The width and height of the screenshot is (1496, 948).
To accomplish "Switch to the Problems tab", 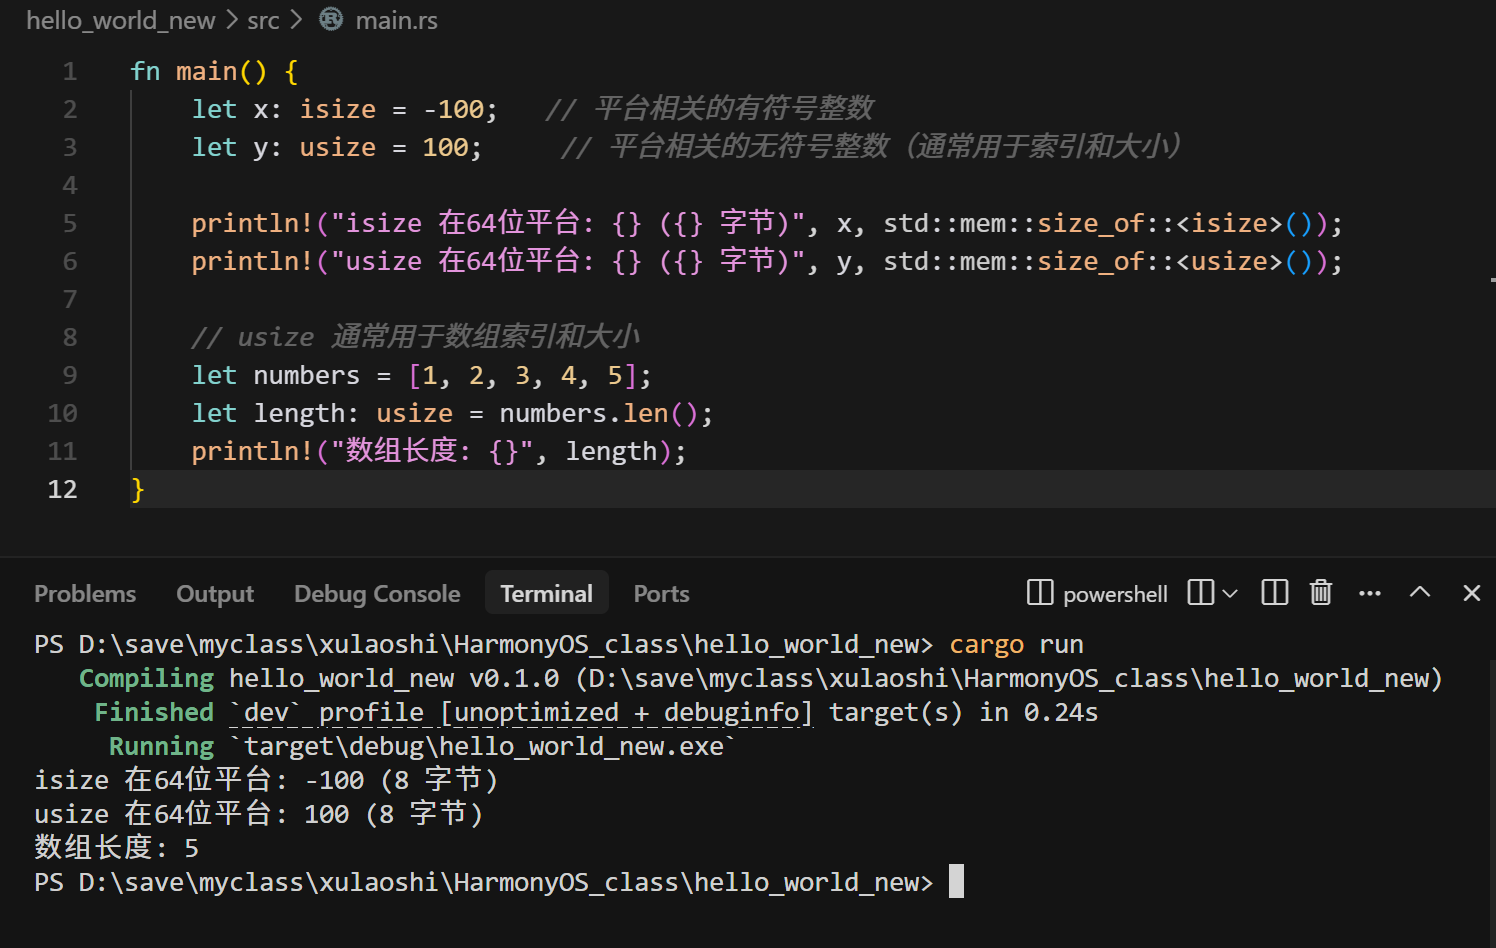I will pos(85,594).
